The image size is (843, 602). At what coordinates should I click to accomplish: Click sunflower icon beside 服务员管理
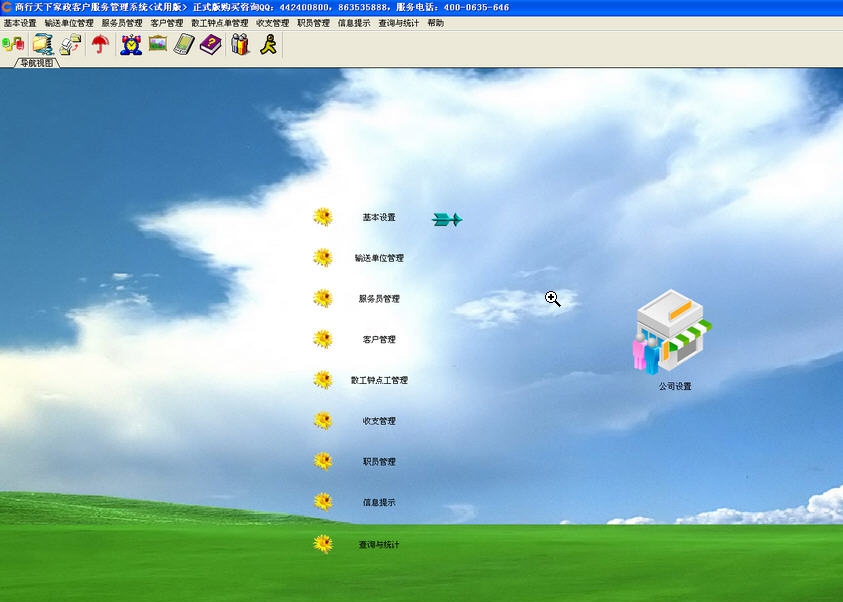[323, 298]
